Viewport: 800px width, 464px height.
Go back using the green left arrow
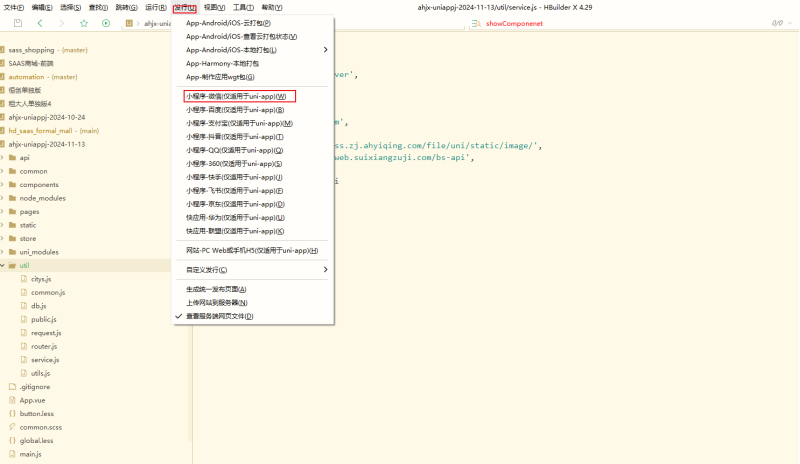tap(40, 23)
